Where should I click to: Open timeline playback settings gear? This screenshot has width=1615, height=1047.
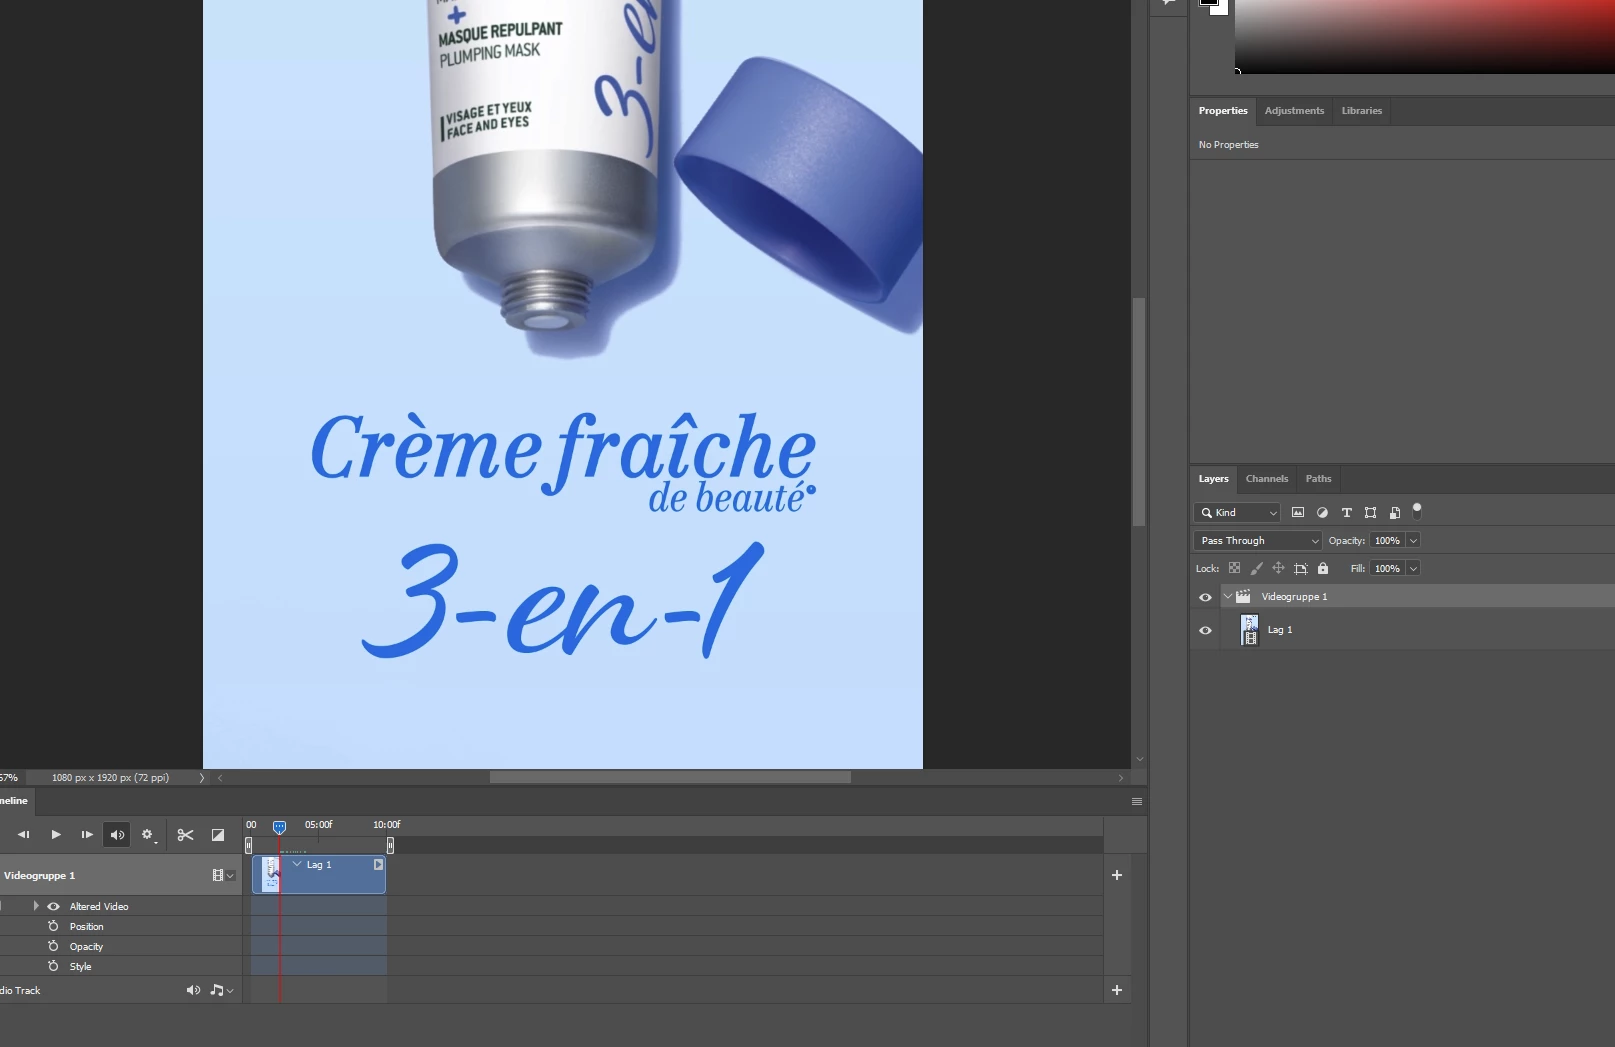(x=148, y=835)
